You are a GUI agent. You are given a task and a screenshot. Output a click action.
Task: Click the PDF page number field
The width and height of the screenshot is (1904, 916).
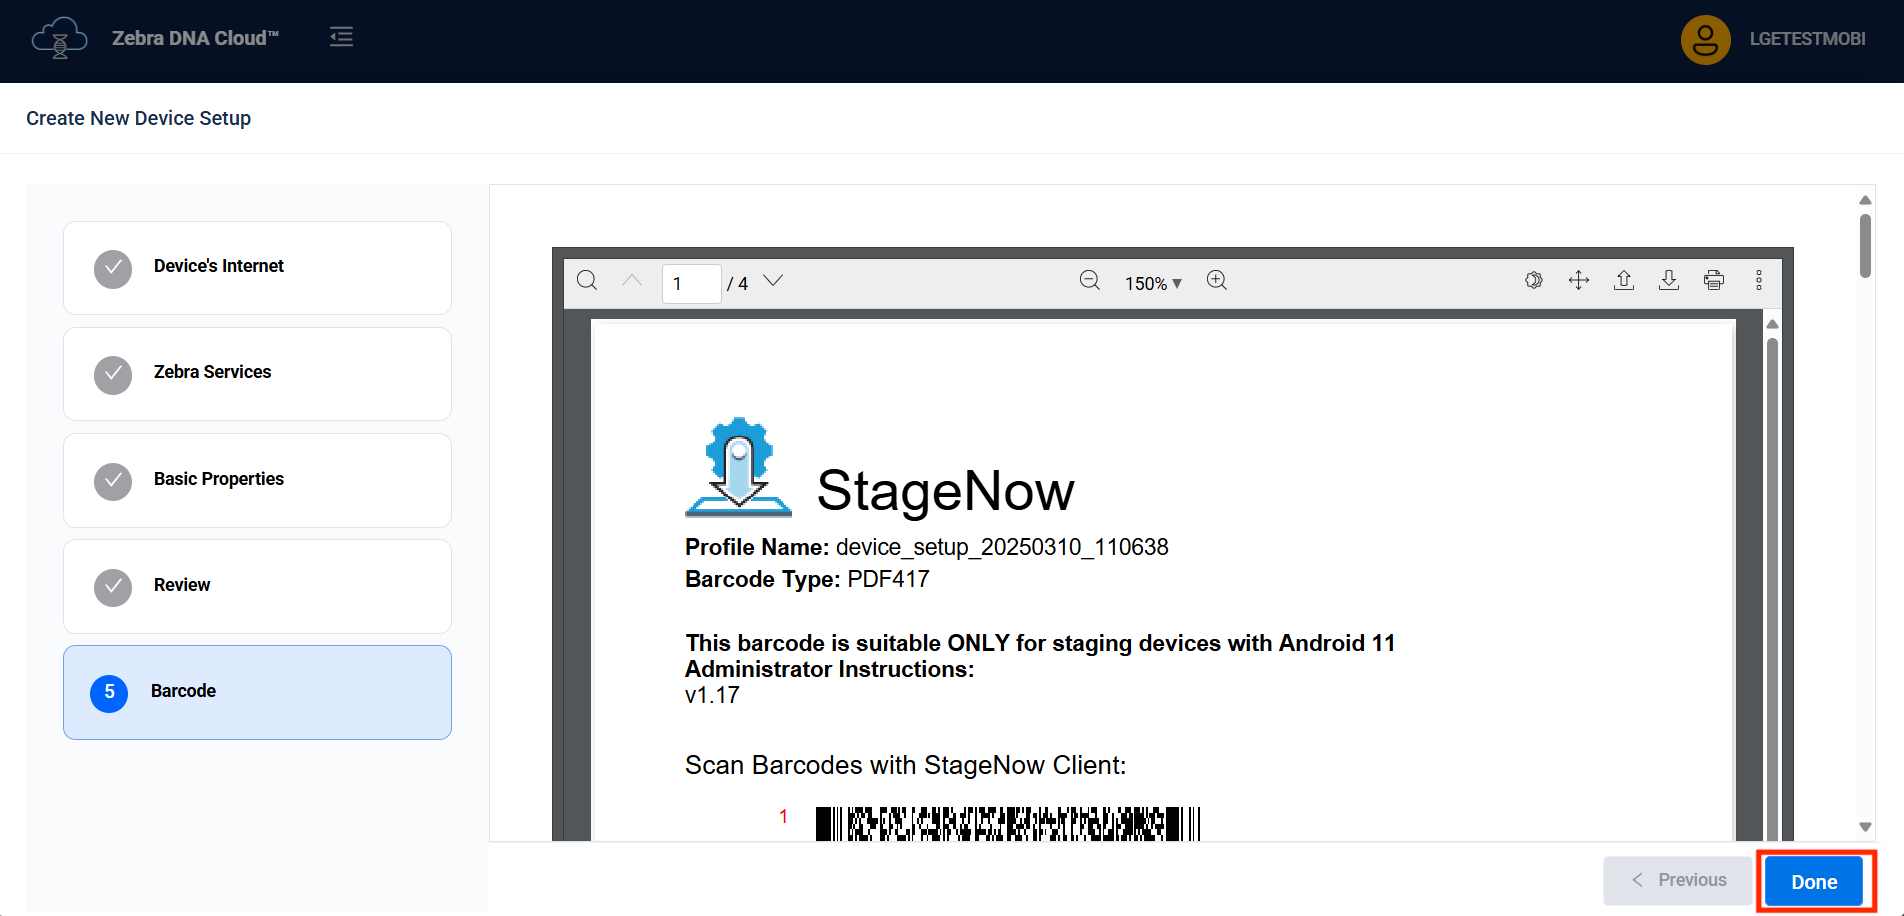[691, 284]
